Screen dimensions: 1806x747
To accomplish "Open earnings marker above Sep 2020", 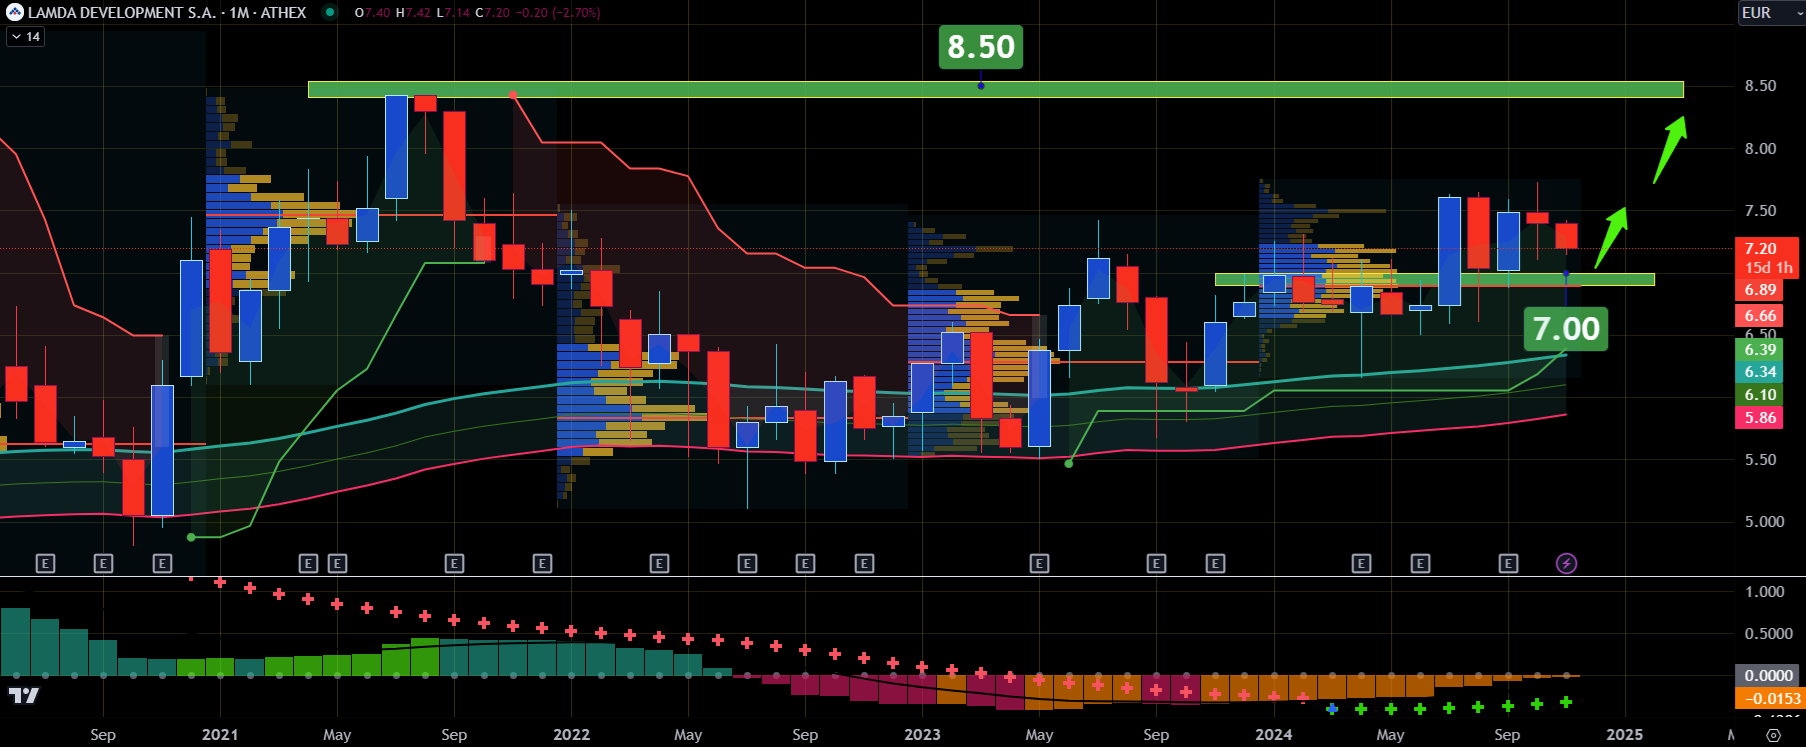I will 103,563.
